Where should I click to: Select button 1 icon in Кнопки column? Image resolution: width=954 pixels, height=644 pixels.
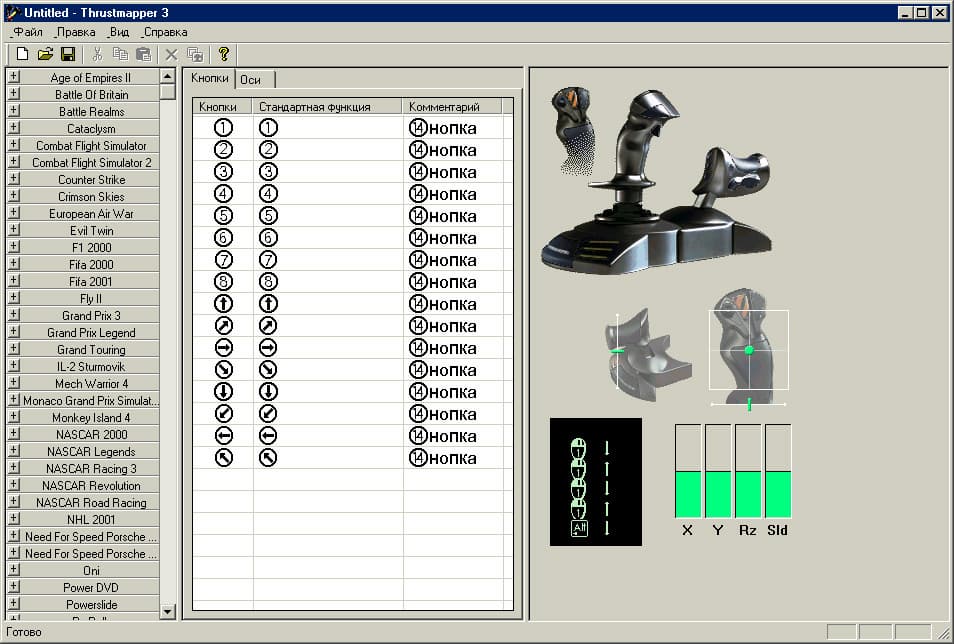coord(223,127)
